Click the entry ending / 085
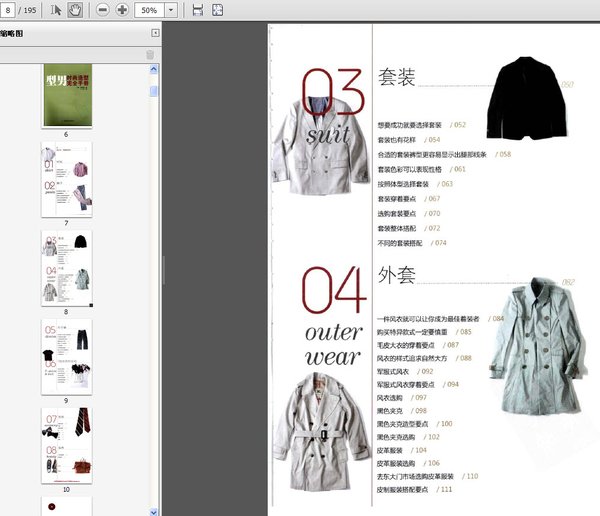The height and width of the screenshot is (516, 600). (x=424, y=332)
